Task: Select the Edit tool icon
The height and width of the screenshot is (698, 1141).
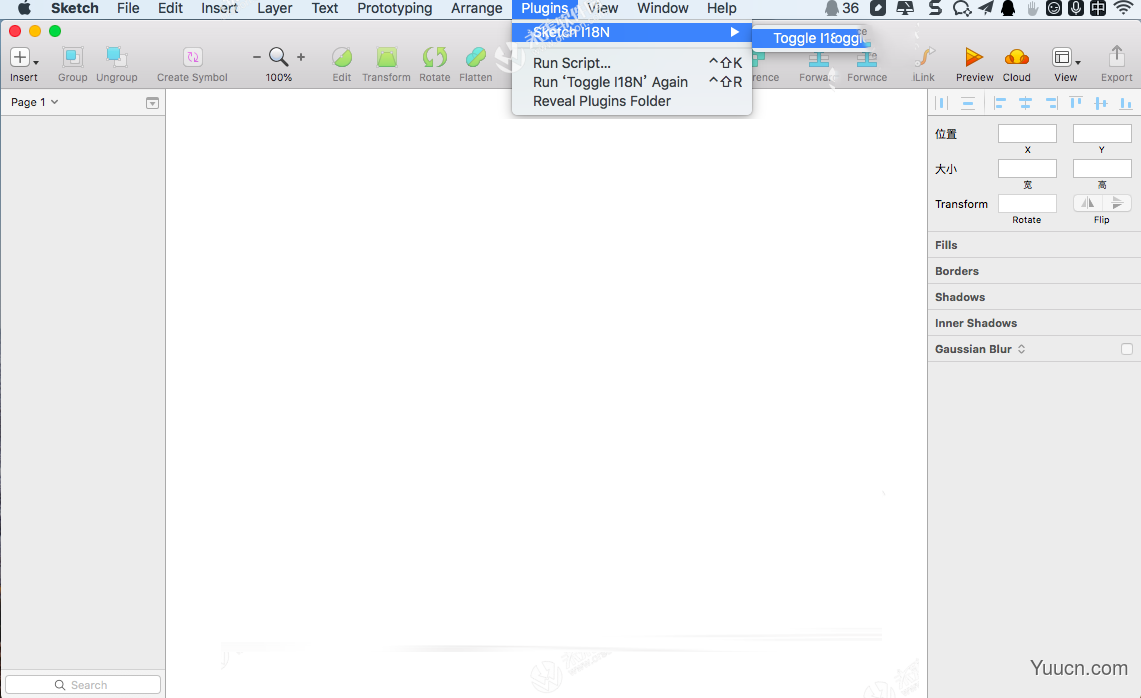Action: point(341,57)
